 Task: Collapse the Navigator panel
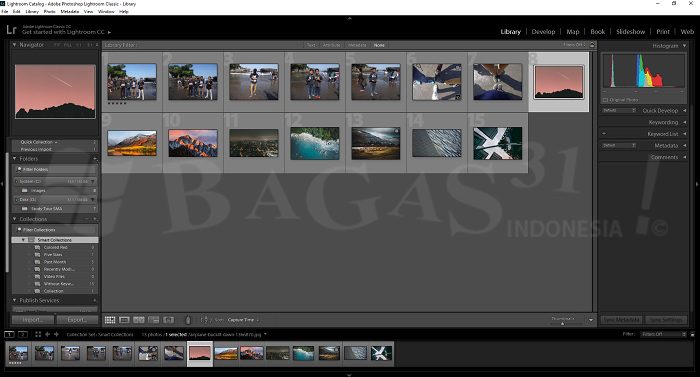[14, 45]
